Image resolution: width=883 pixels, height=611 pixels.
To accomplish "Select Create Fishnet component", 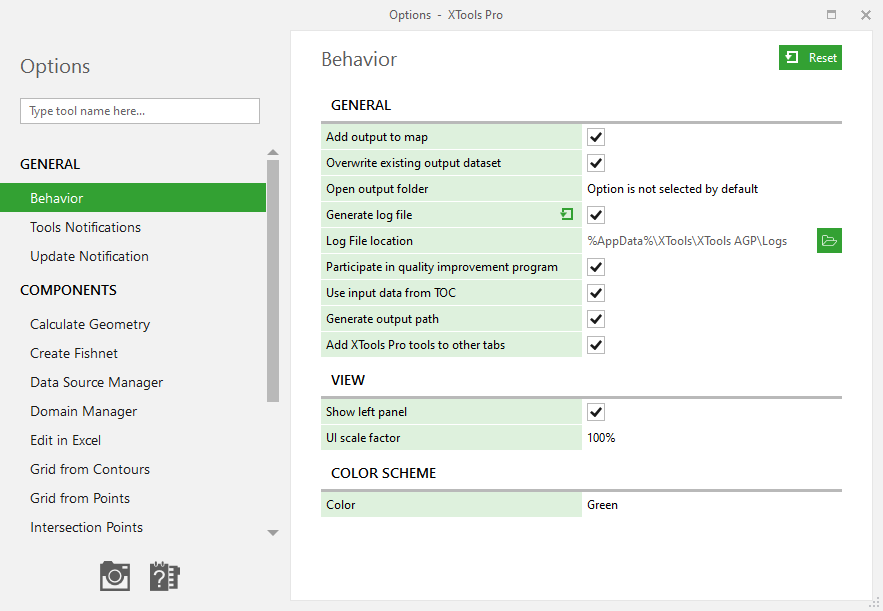I will pyautogui.click(x=74, y=353).
